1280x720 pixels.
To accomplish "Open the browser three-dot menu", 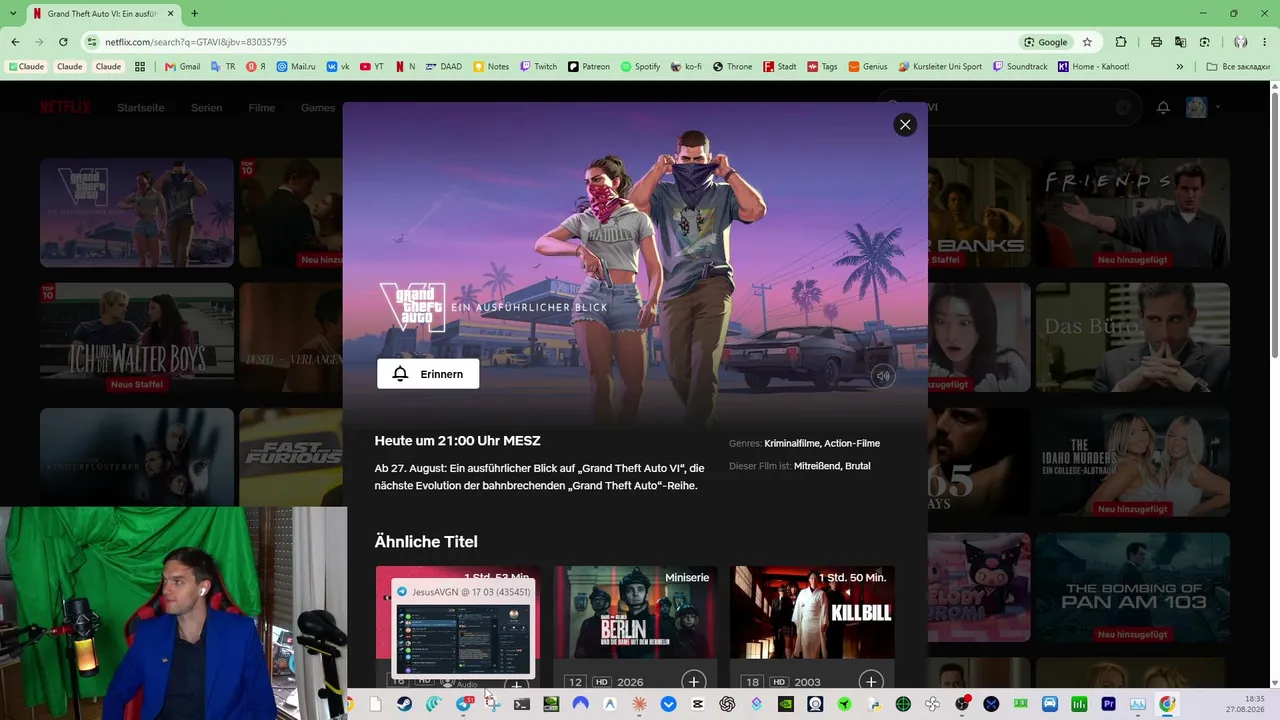I will point(1266,42).
